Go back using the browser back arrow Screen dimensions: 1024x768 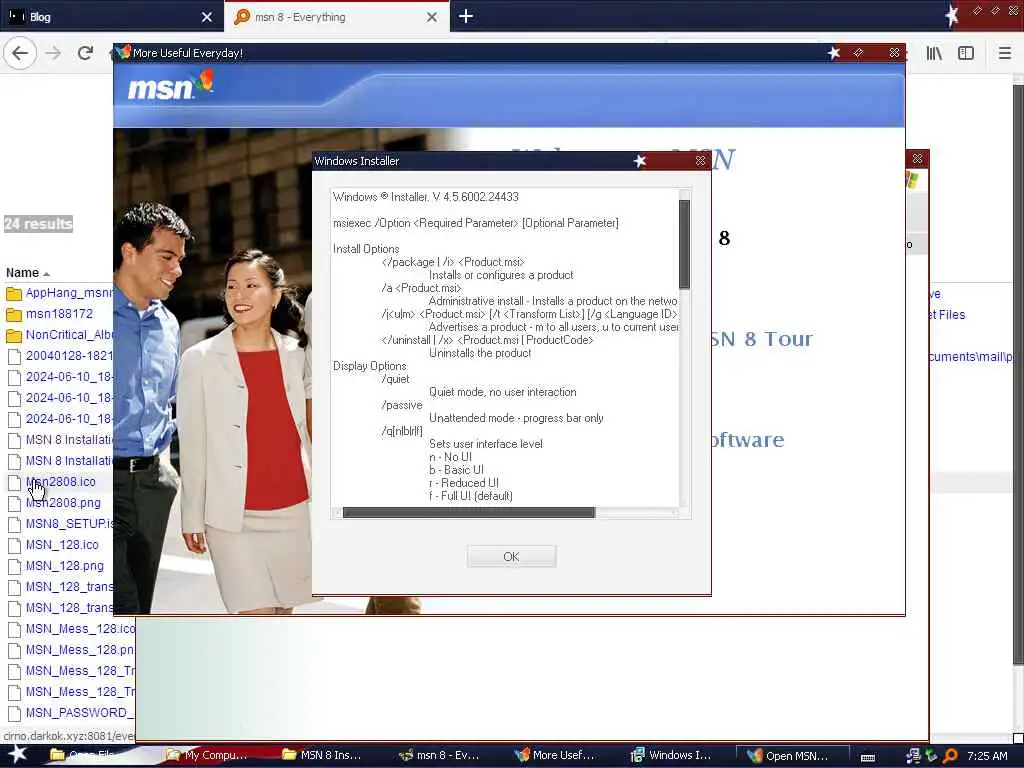point(20,53)
